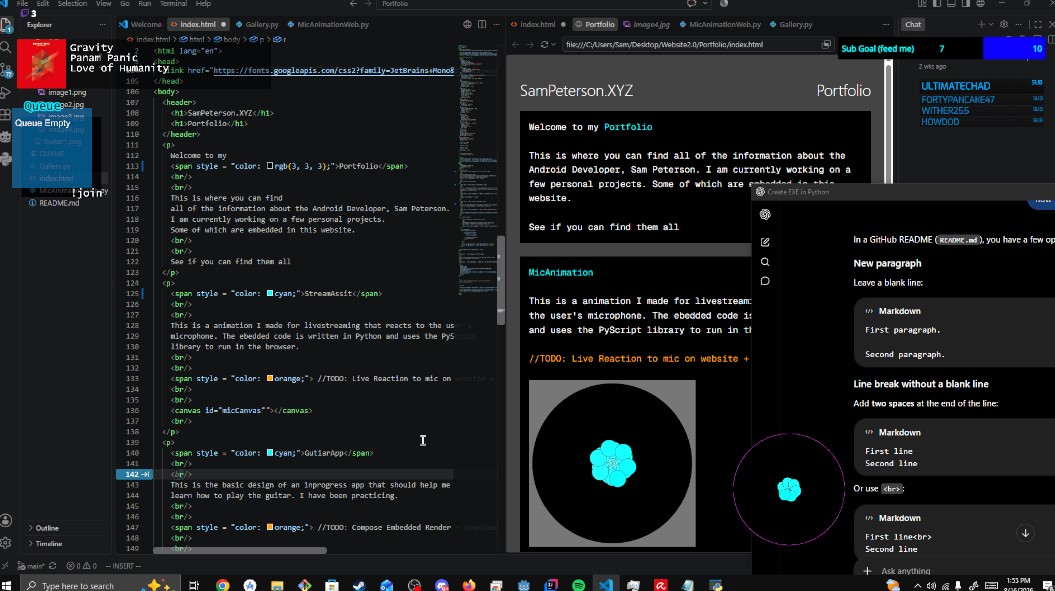The width and height of the screenshot is (1055, 591).
Task: Open Accounts icon in activity bar
Action: coord(6,520)
